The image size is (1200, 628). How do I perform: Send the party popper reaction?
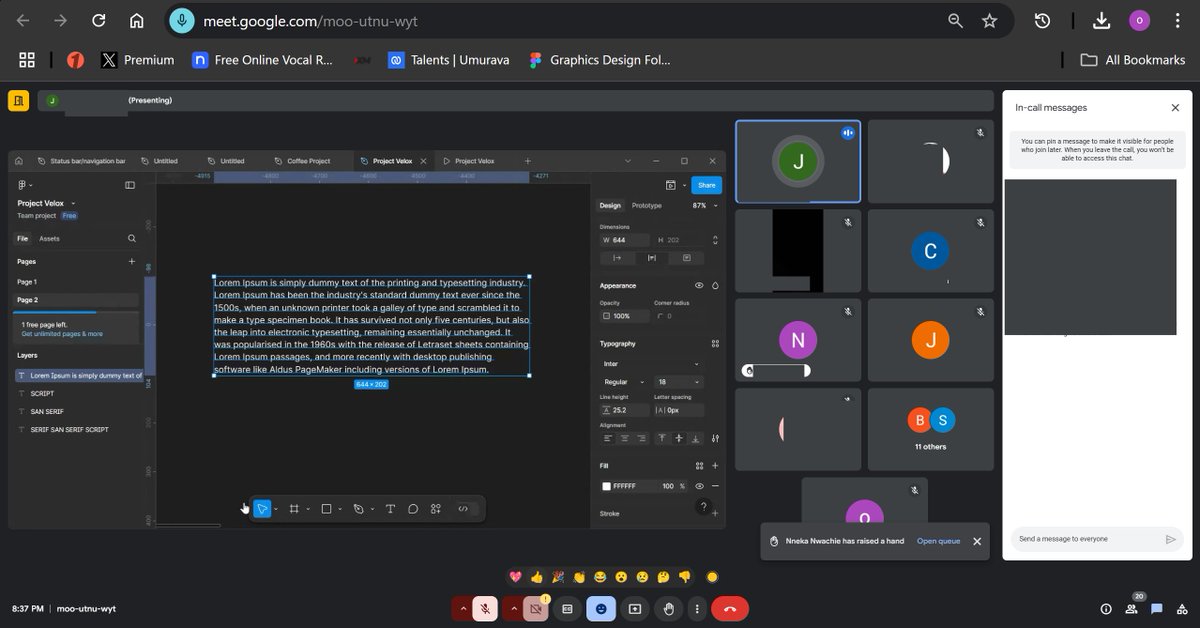point(558,577)
